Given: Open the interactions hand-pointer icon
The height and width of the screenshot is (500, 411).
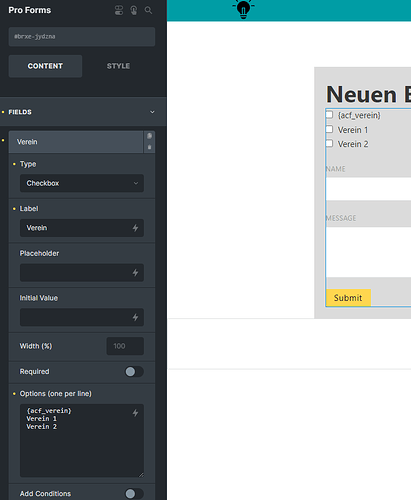Looking at the screenshot, I should click(134, 10).
